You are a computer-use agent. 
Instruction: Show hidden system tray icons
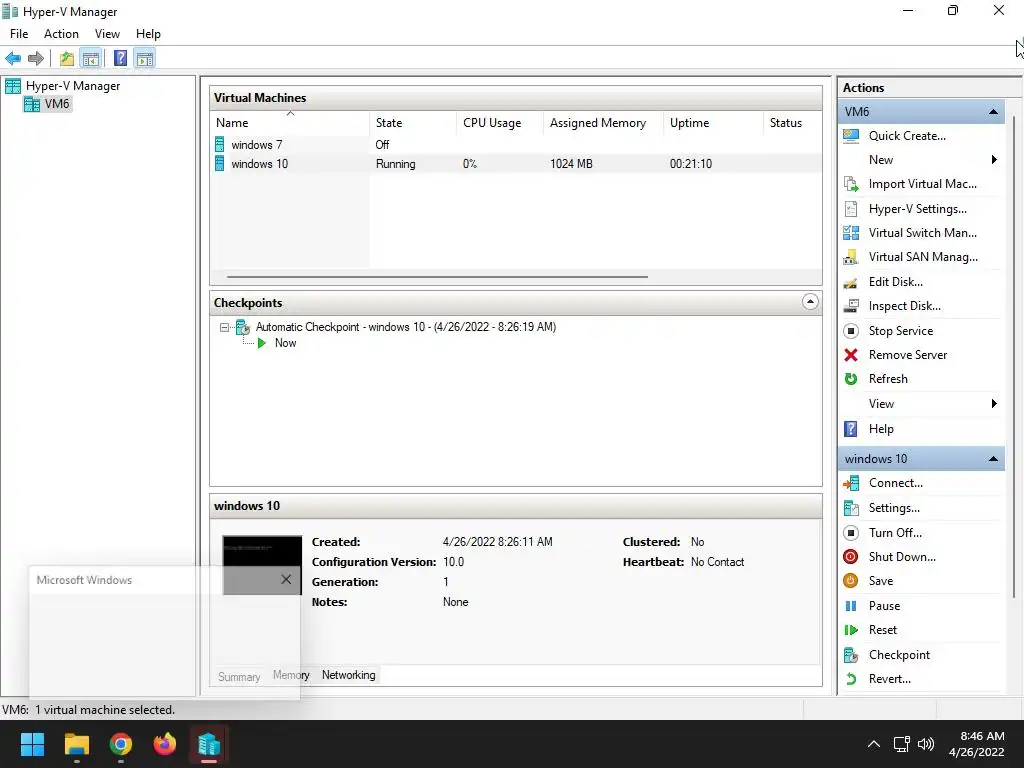tap(874, 744)
